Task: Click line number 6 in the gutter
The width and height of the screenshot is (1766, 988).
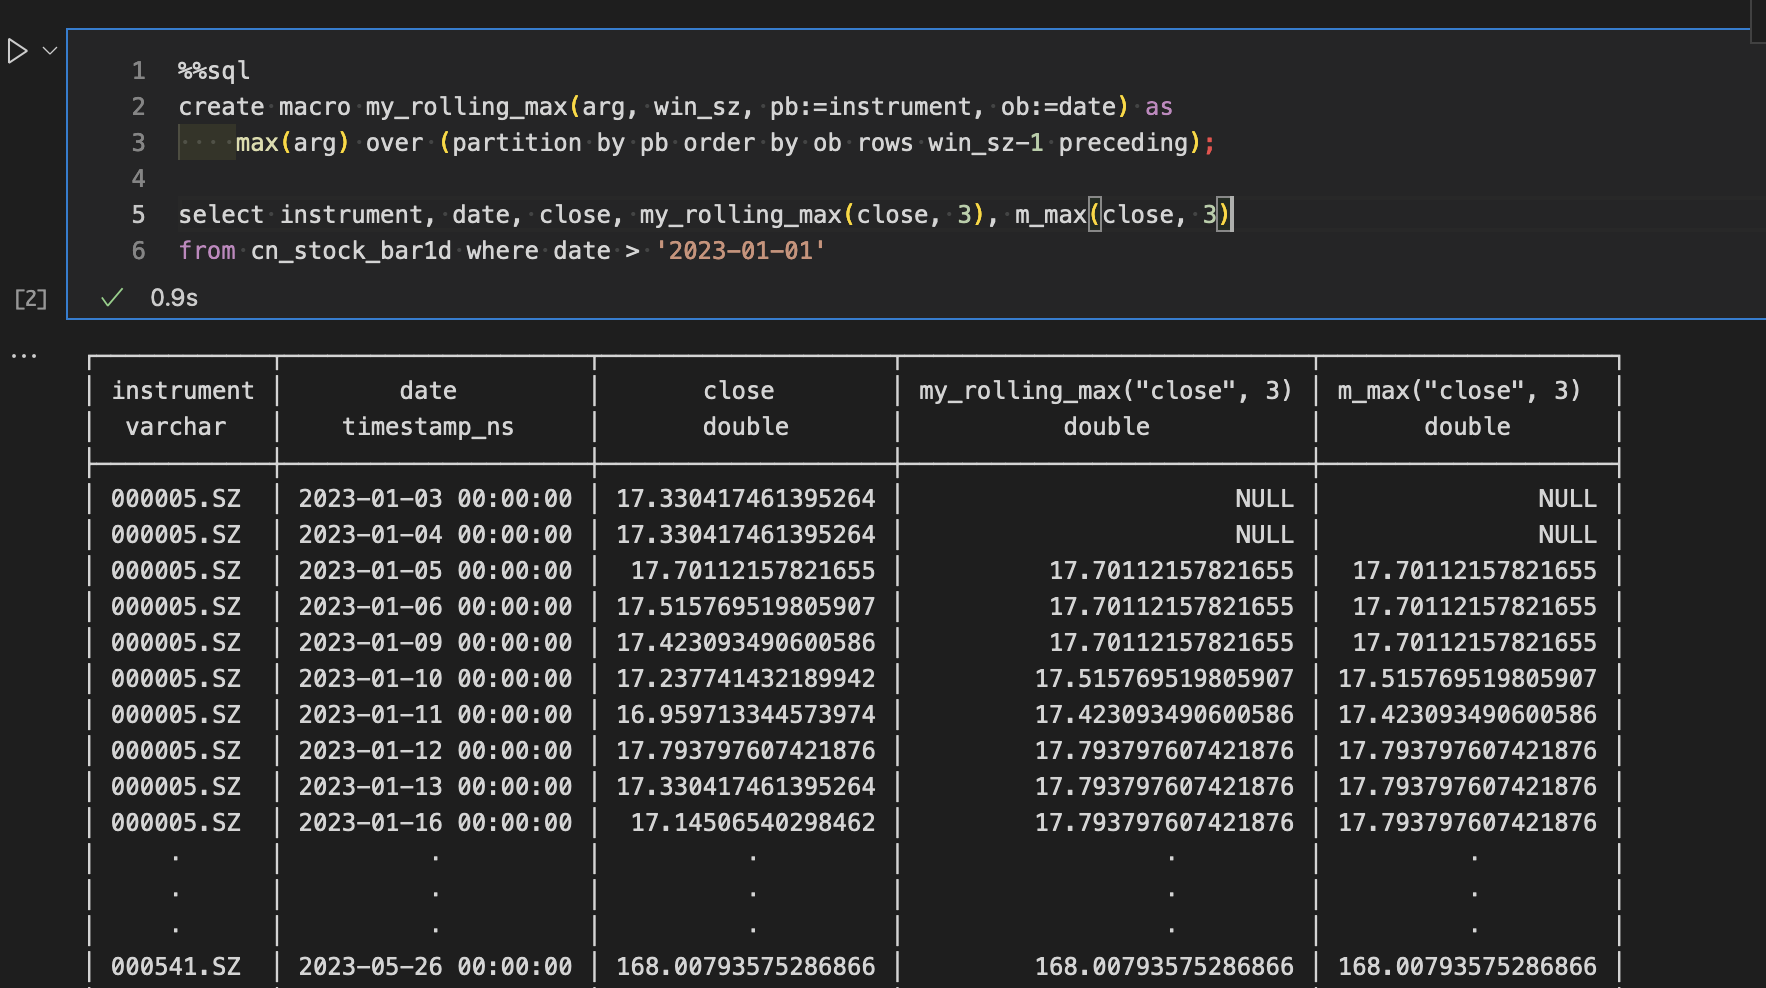Action: point(138,251)
